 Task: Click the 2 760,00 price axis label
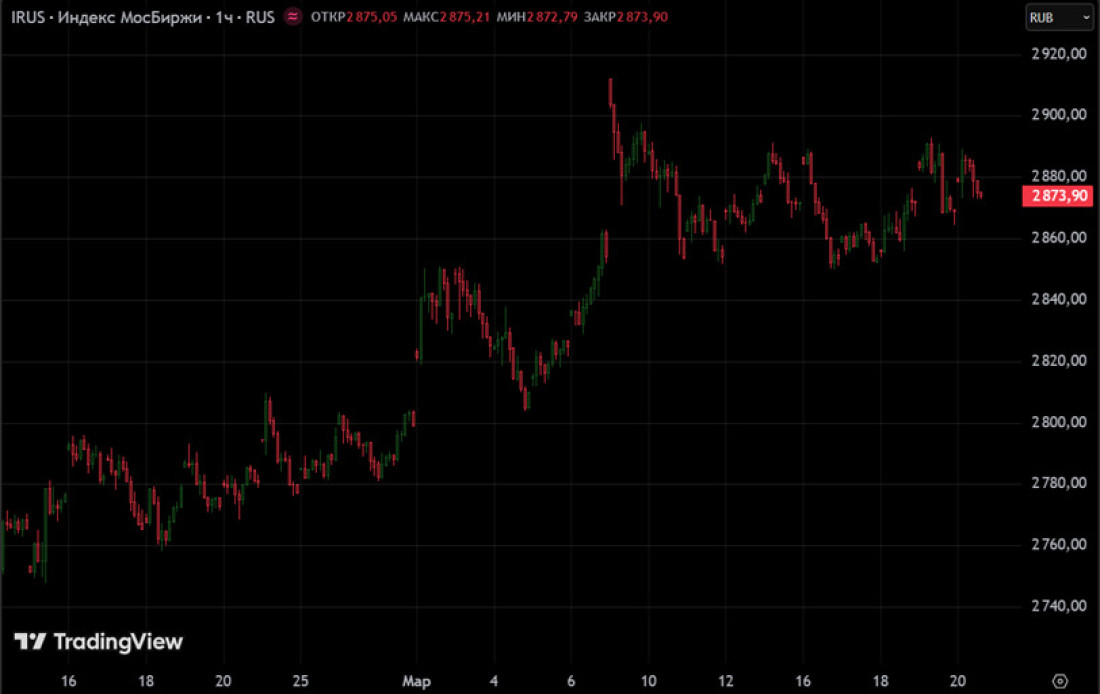coord(1059,544)
